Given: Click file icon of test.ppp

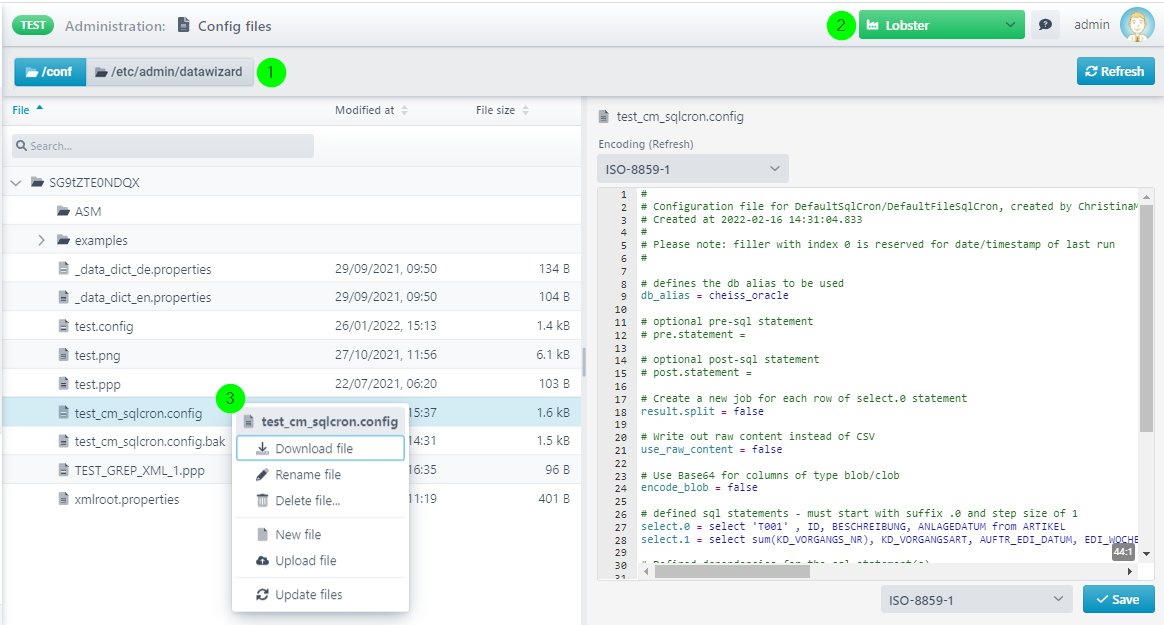Looking at the screenshot, I should tap(64, 383).
